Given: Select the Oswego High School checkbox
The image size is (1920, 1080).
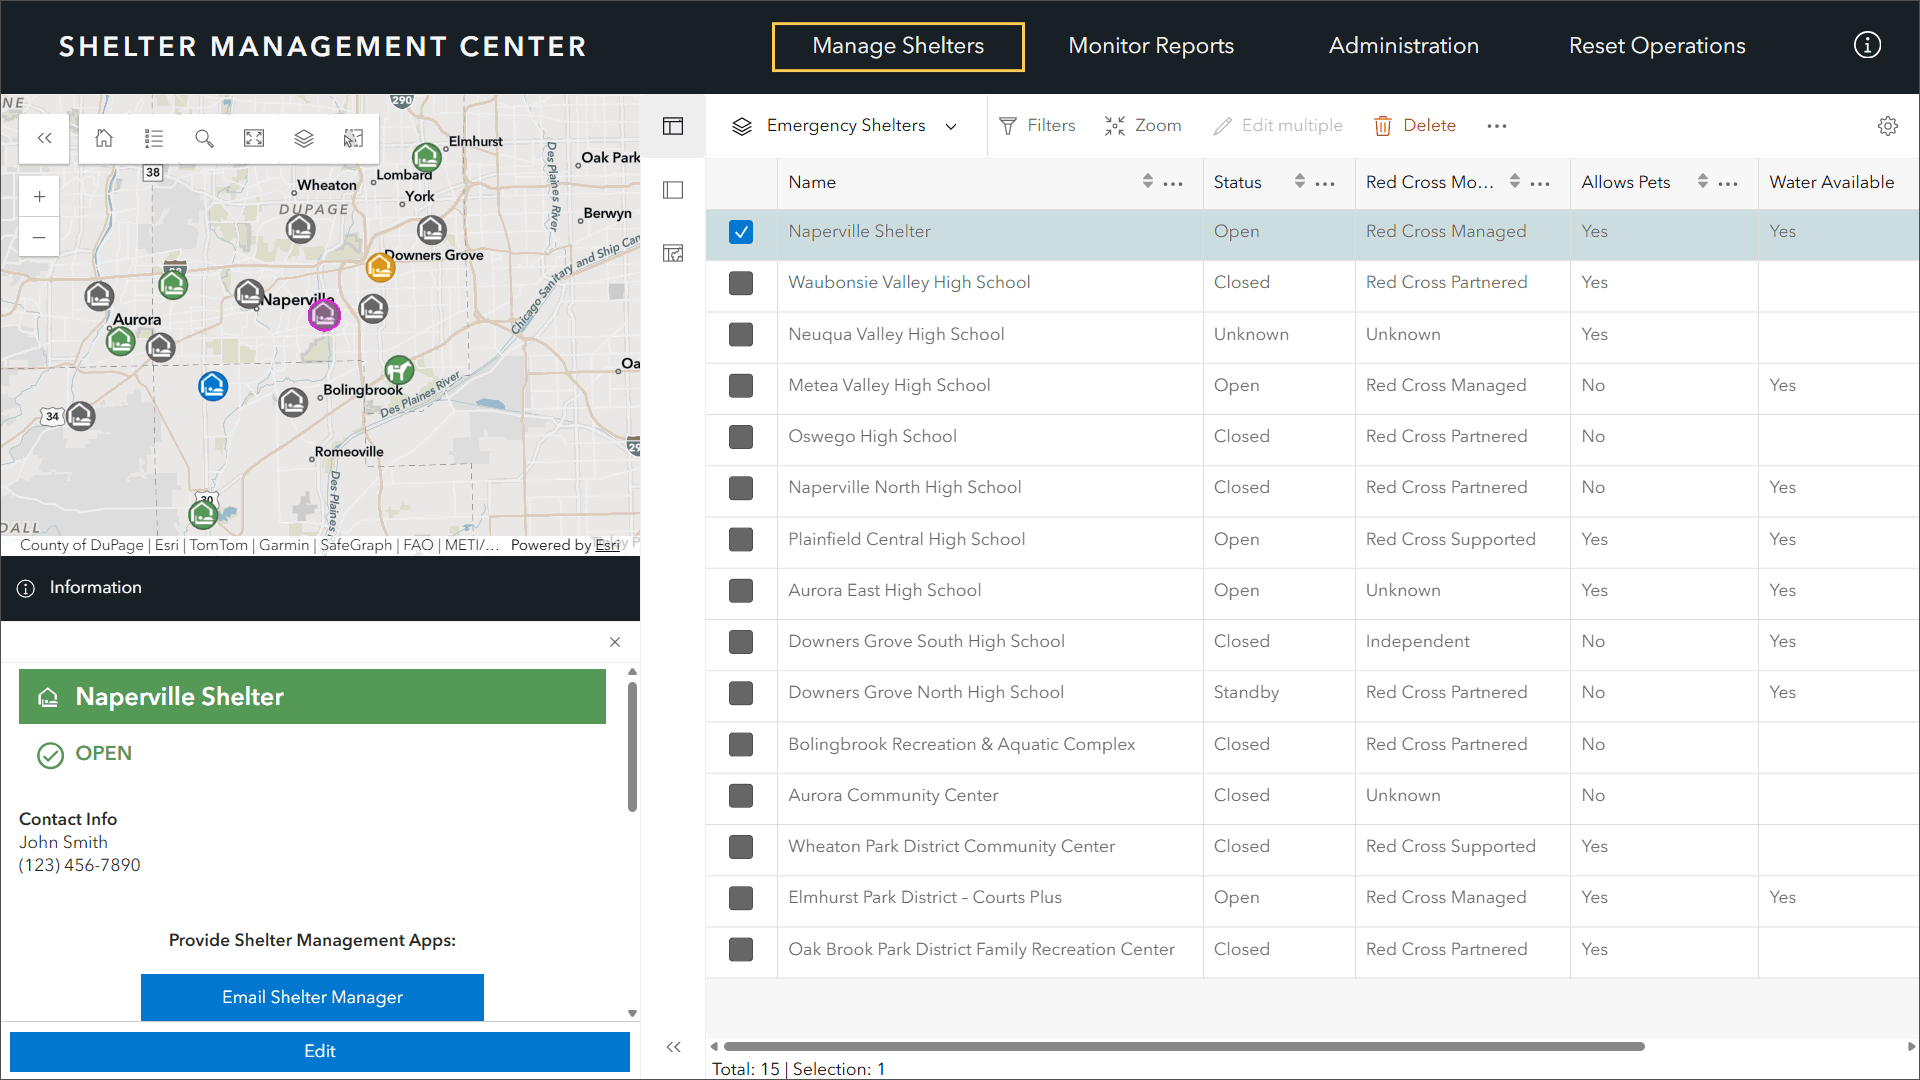Looking at the screenshot, I should (741, 437).
